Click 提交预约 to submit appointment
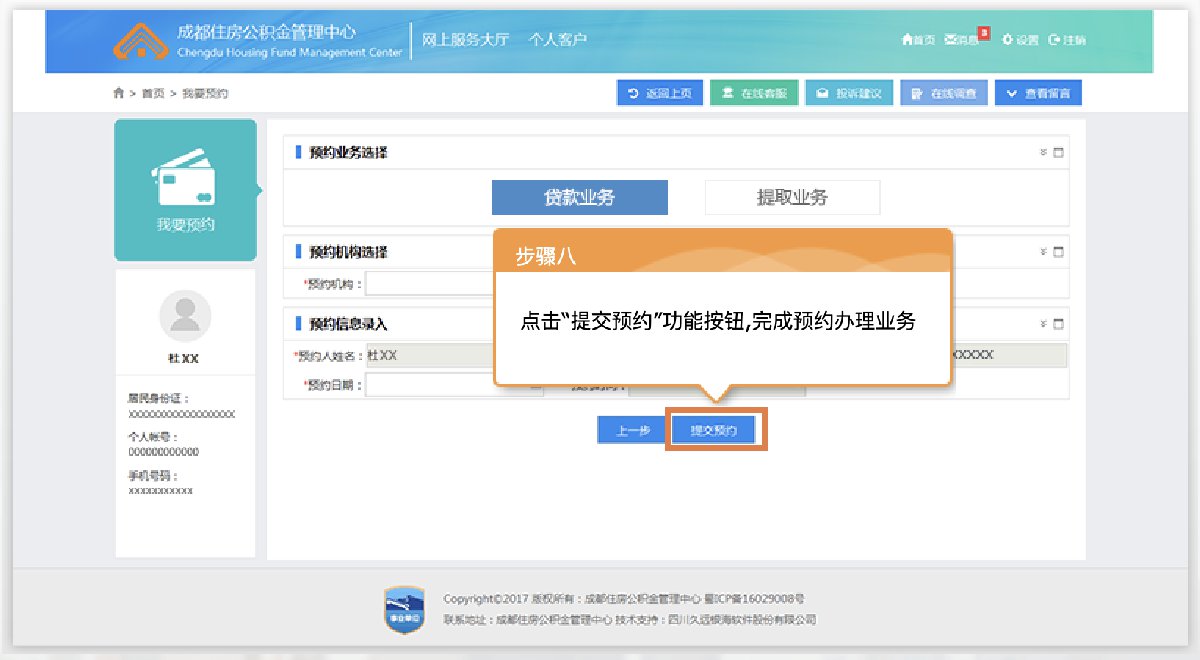This screenshot has width=1200, height=660. coord(714,430)
